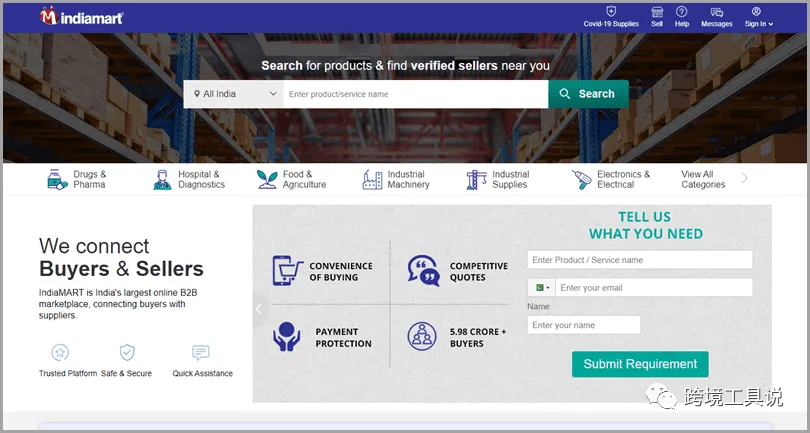The image size is (810, 433).
Task: Click the Covid-19 Supplies link text
Action: pos(611,24)
